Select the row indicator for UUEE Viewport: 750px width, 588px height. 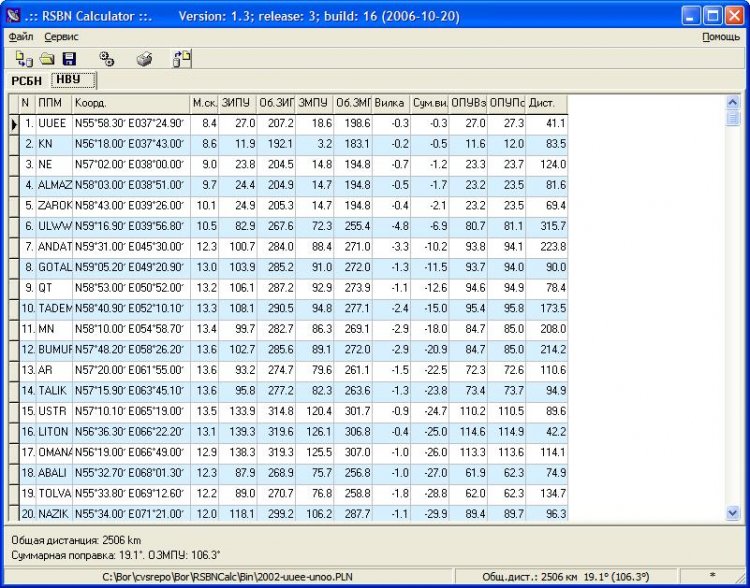tap(14, 124)
